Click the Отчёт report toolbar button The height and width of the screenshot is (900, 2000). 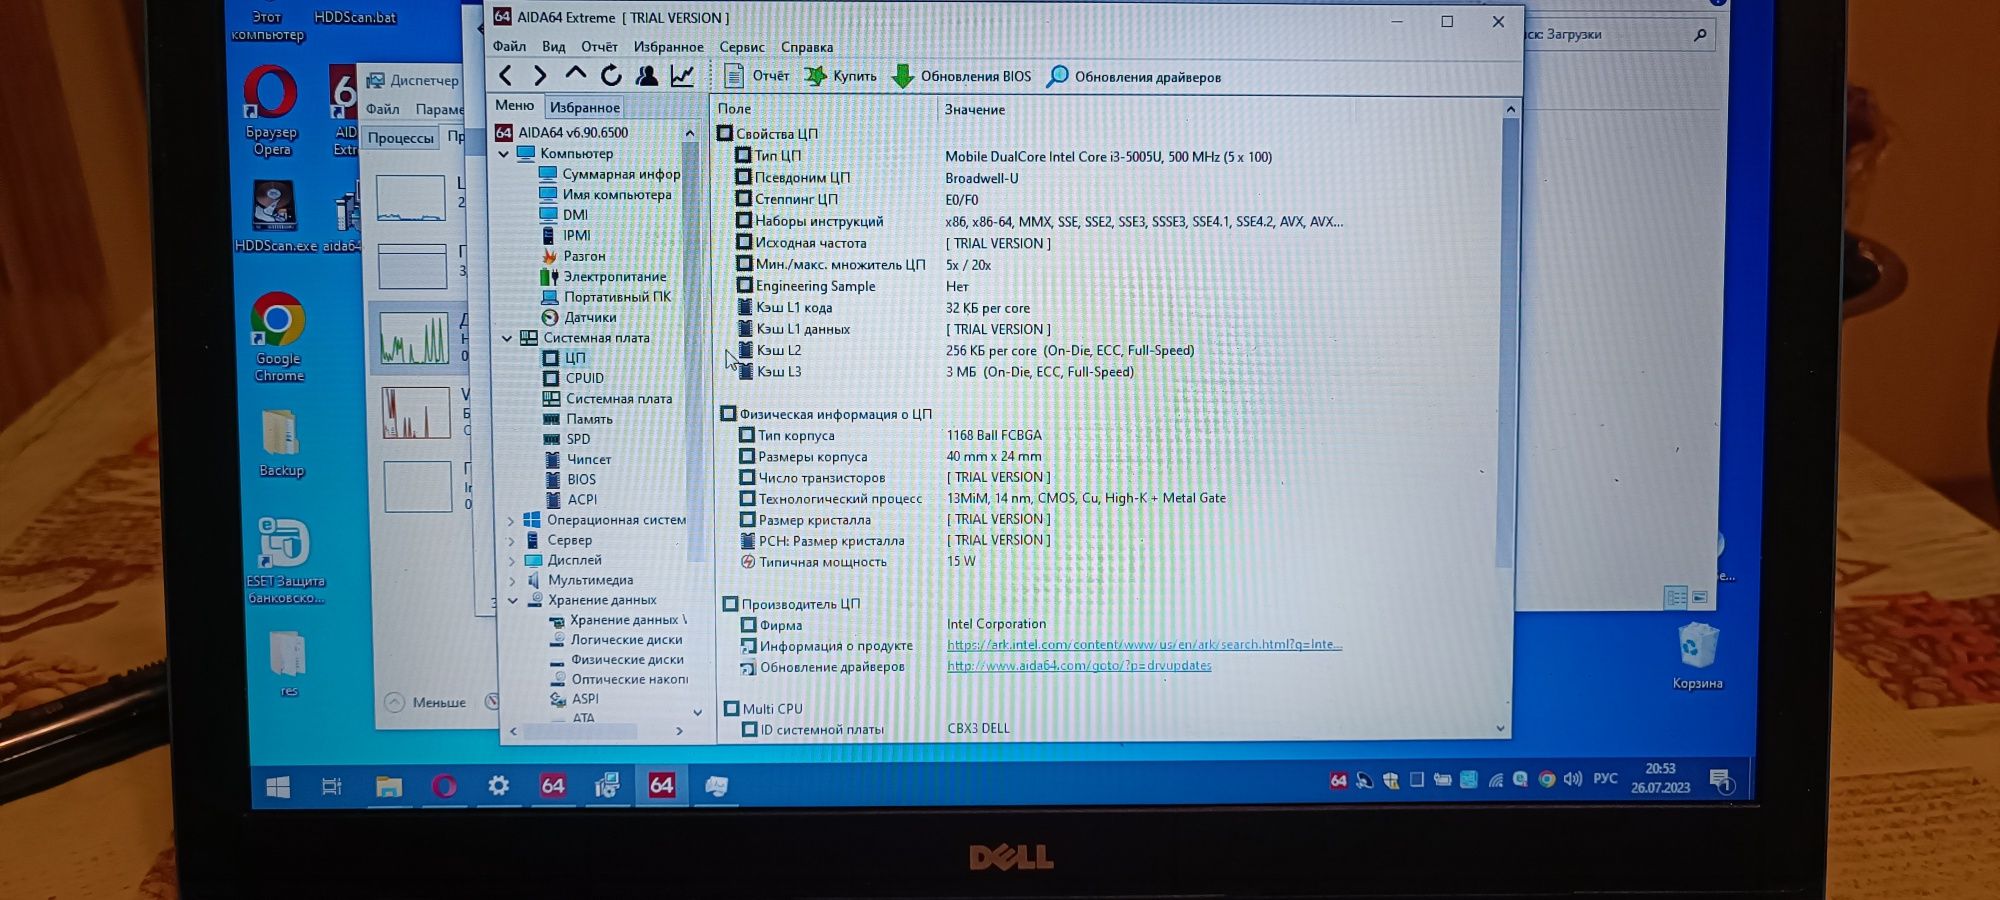coord(757,76)
